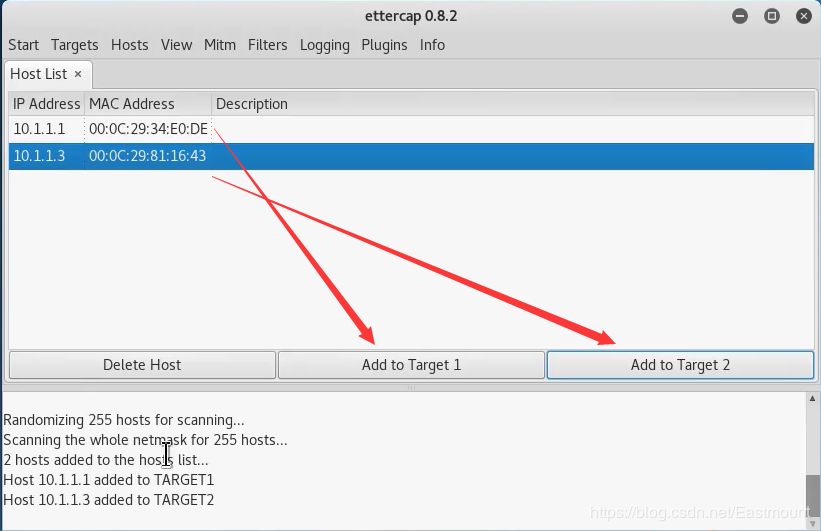821x531 pixels.
Task: Open the Plugins menu
Action: (384, 45)
